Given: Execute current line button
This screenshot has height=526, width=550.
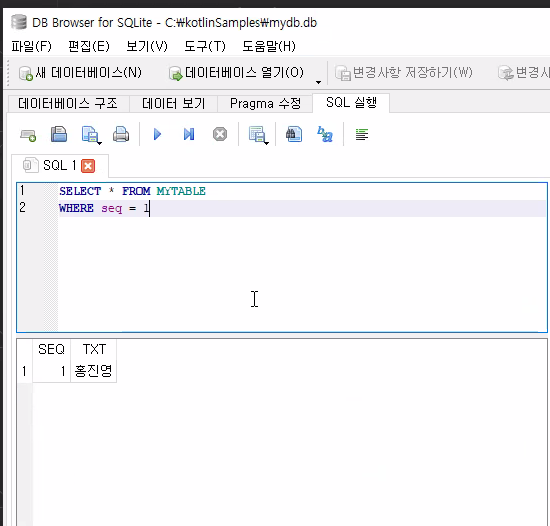Looking at the screenshot, I should [x=189, y=134].
